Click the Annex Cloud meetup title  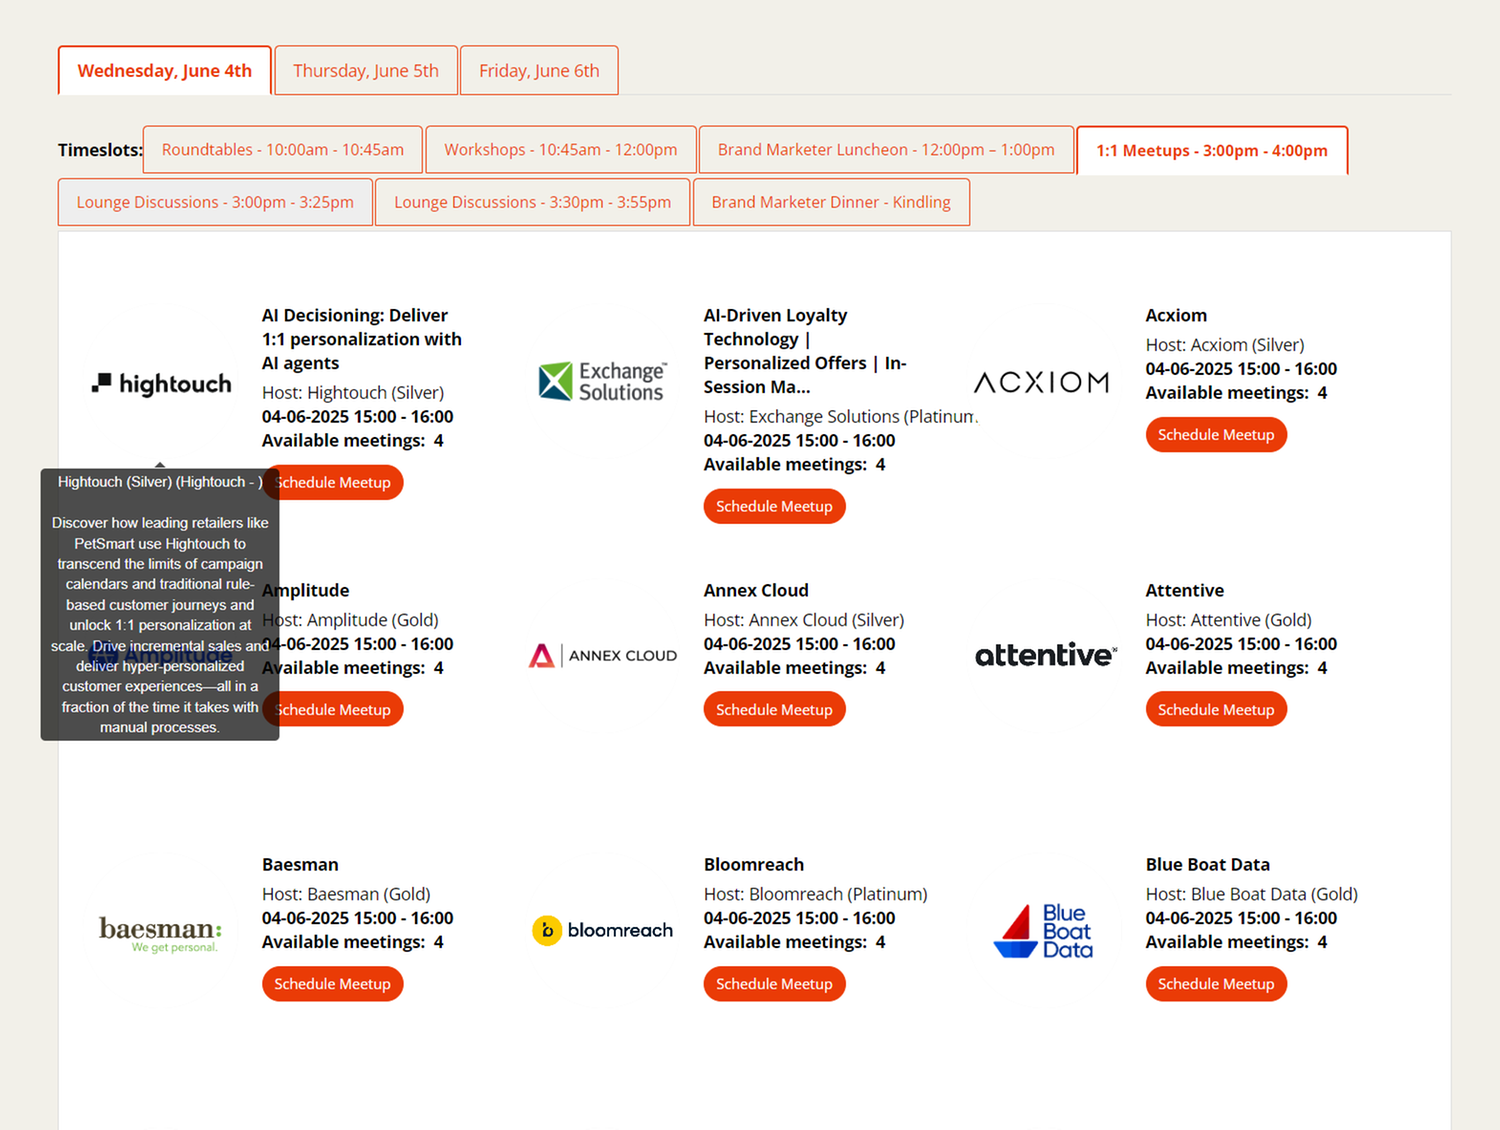point(756,590)
